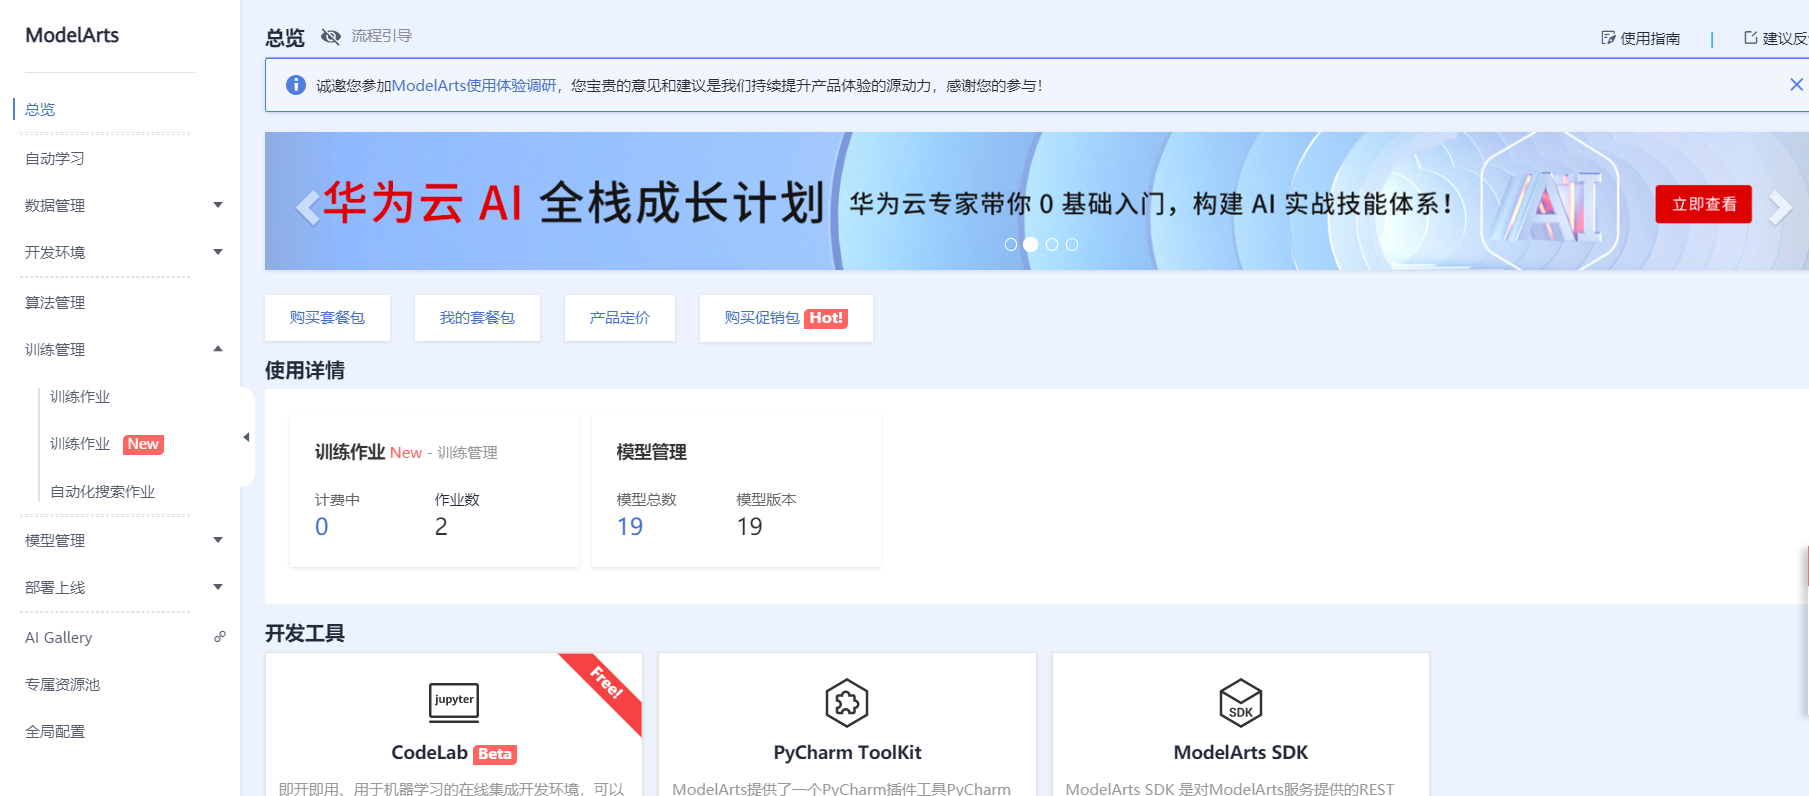Viewport: 1809px width, 796px height.
Task: Open the CodeLab Beta card title
Action: pos(454,753)
